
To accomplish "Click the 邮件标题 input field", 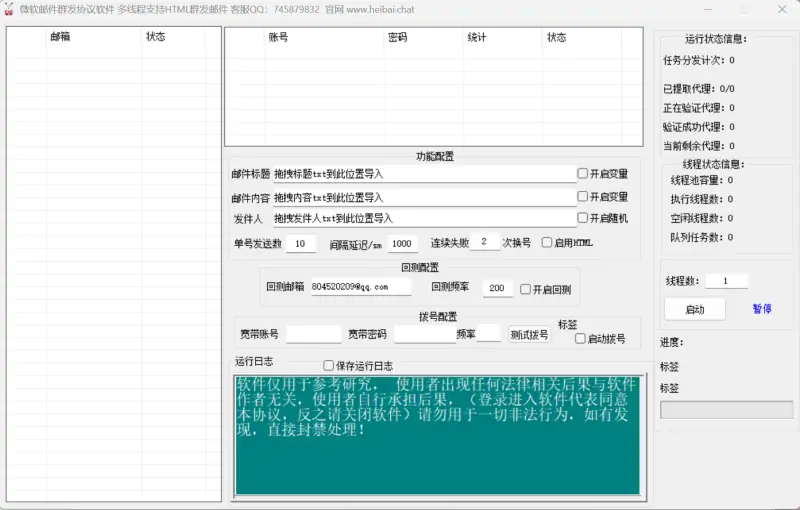I will click(424, 174).
